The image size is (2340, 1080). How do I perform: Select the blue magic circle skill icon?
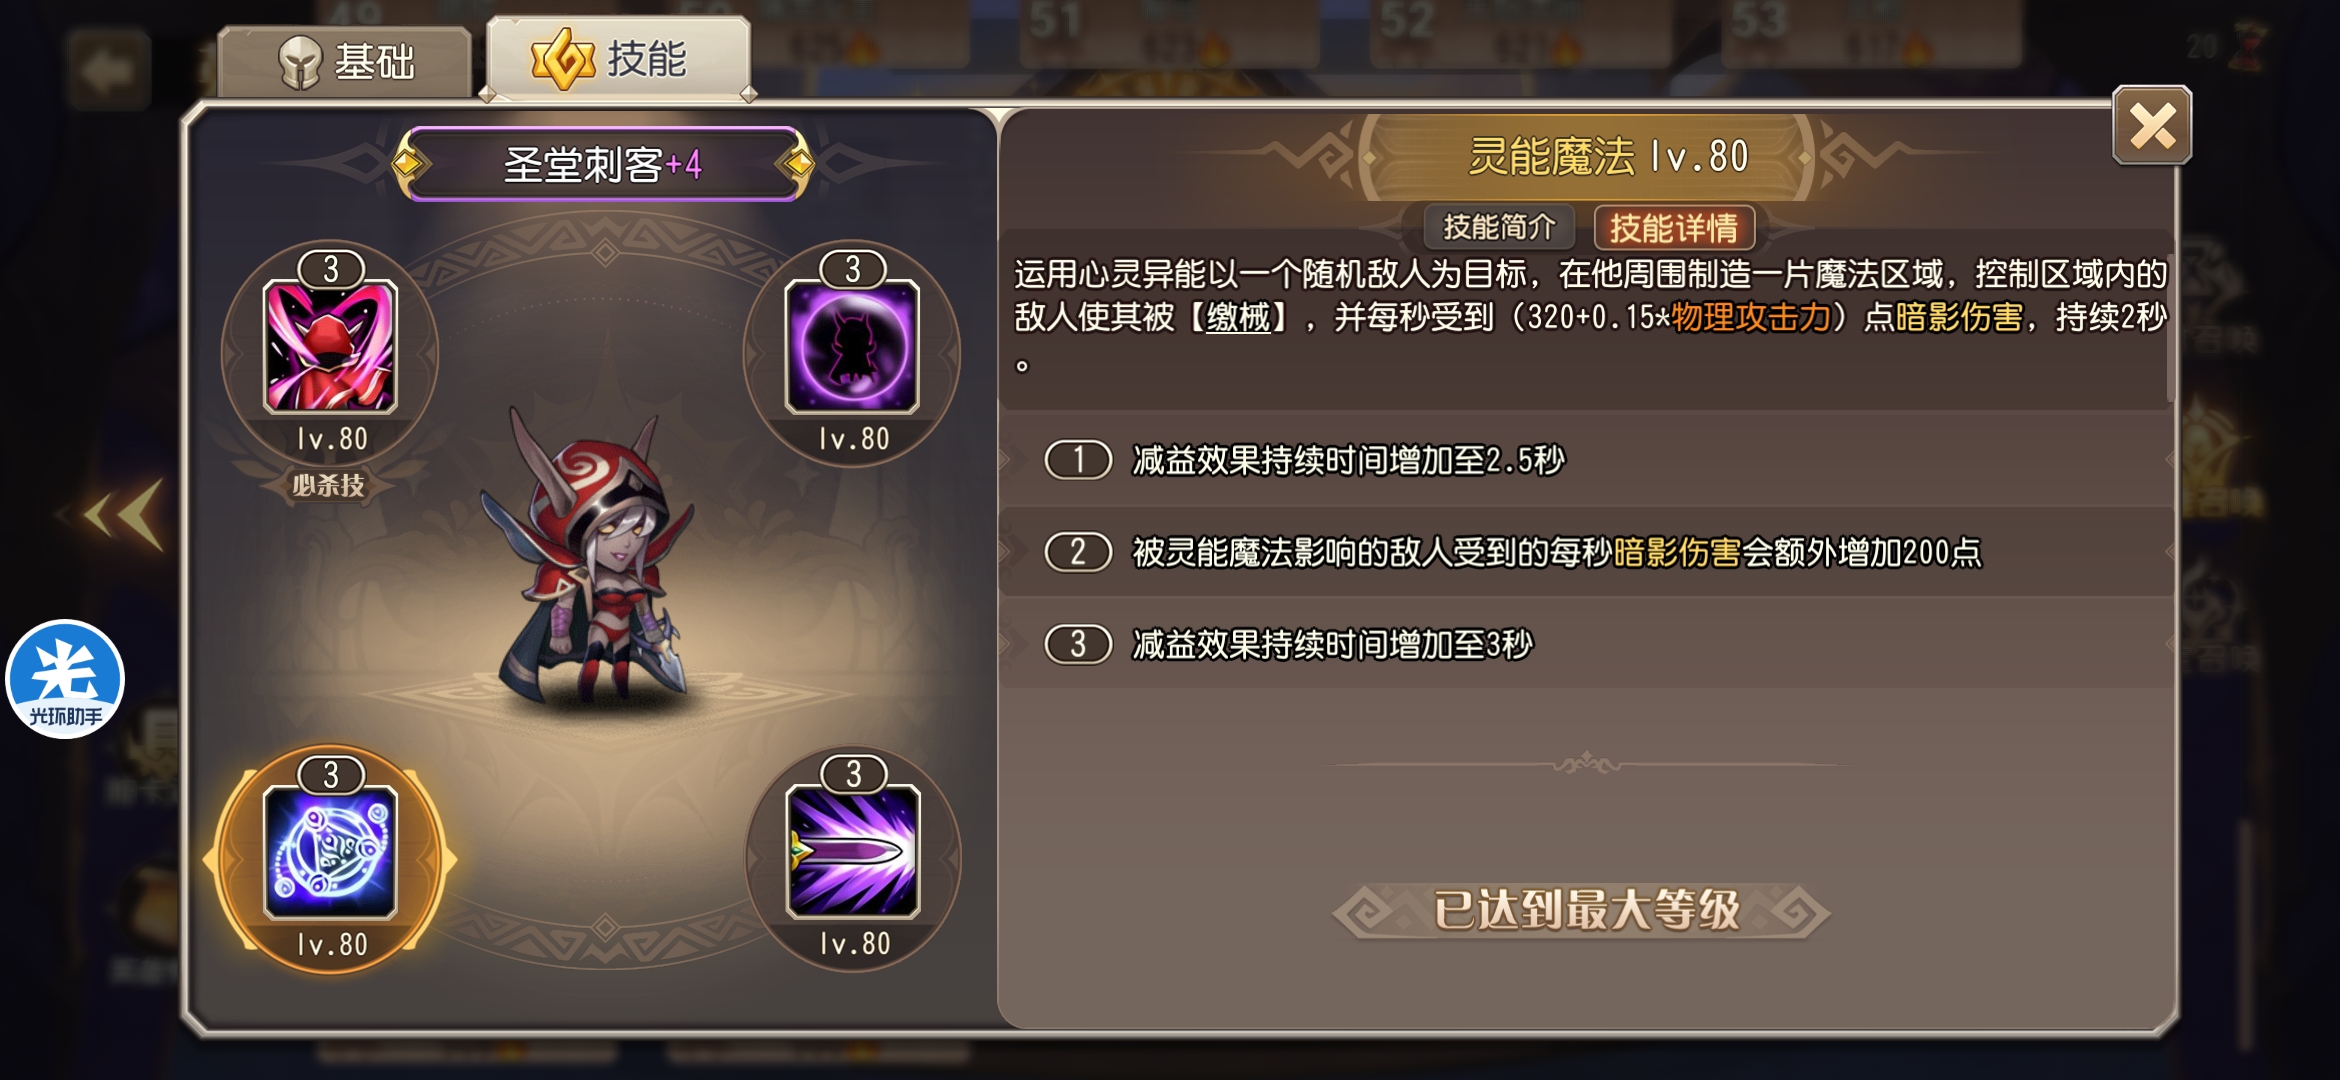[330, 852]
